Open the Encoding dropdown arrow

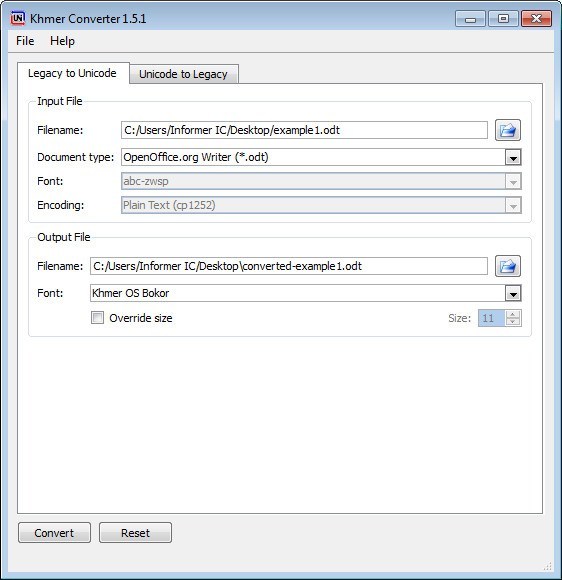(513, 205)
